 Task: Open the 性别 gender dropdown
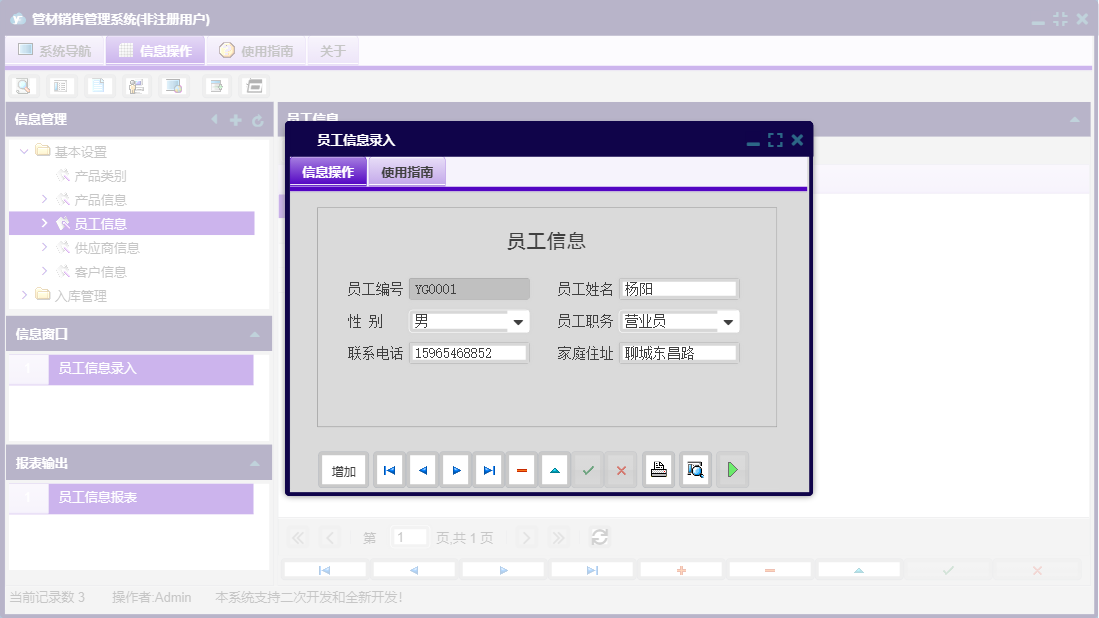518,320
